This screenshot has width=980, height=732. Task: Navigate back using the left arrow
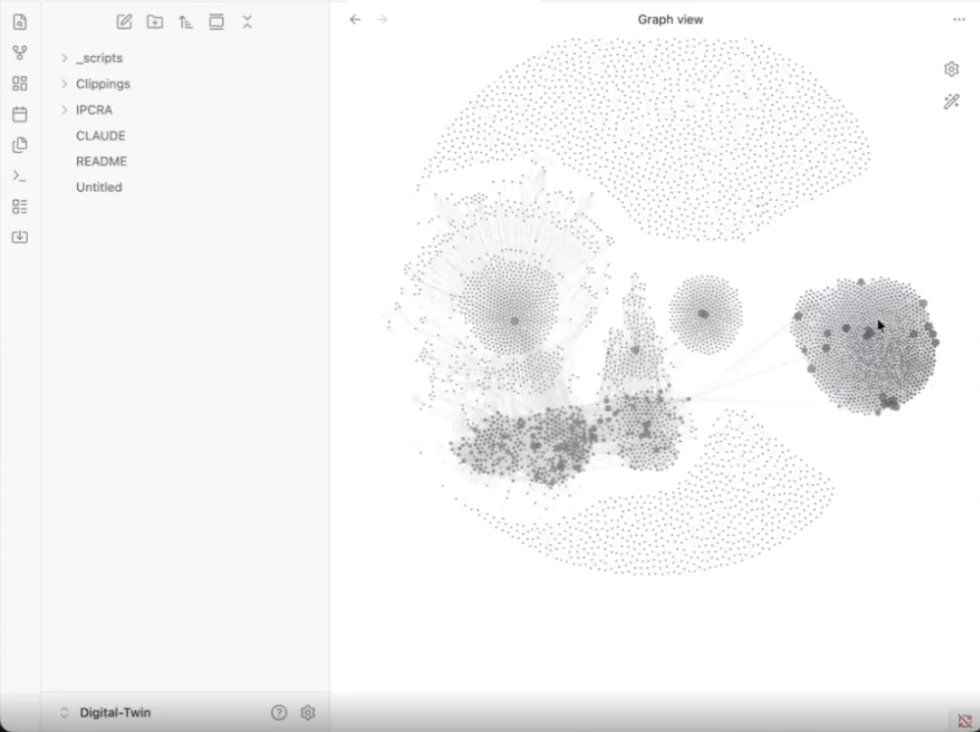click(355, 19)
